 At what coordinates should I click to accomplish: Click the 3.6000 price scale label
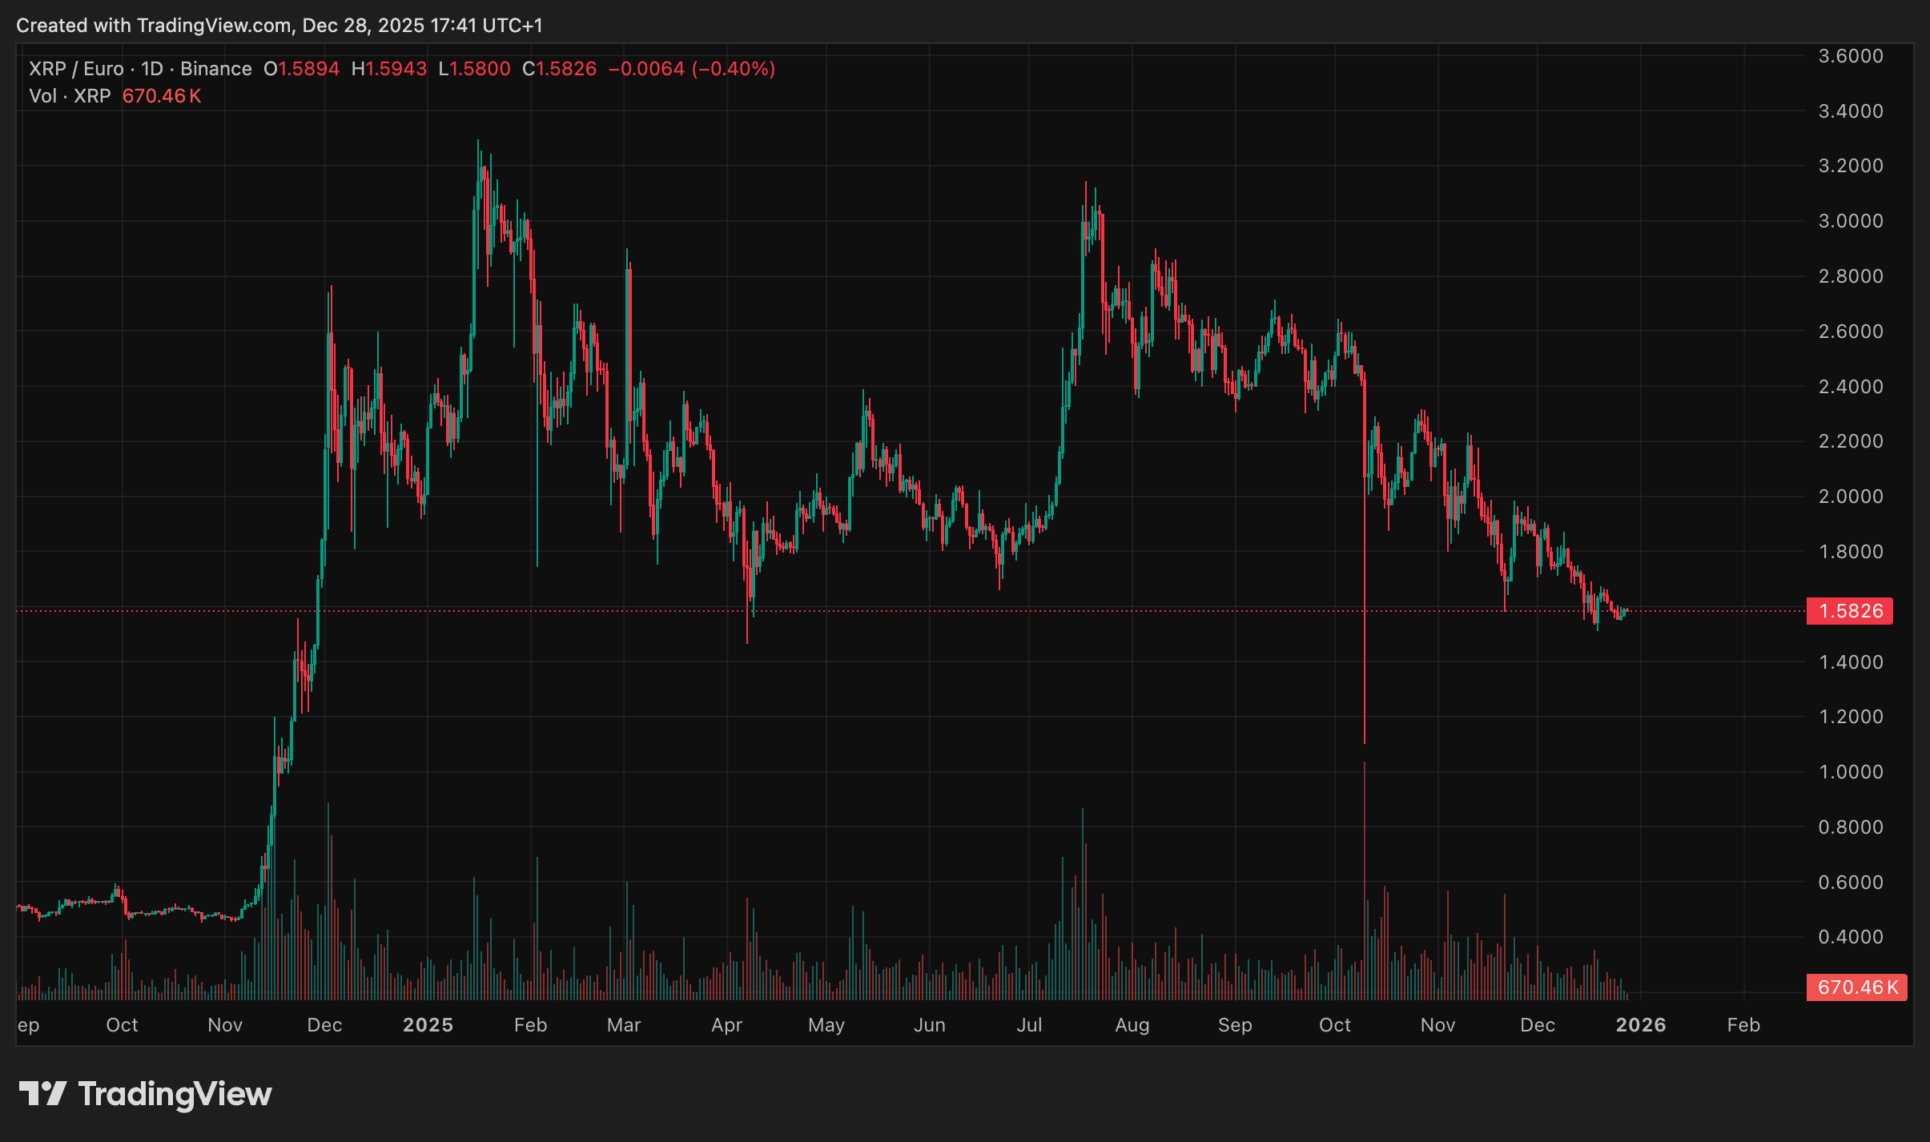1850,56
